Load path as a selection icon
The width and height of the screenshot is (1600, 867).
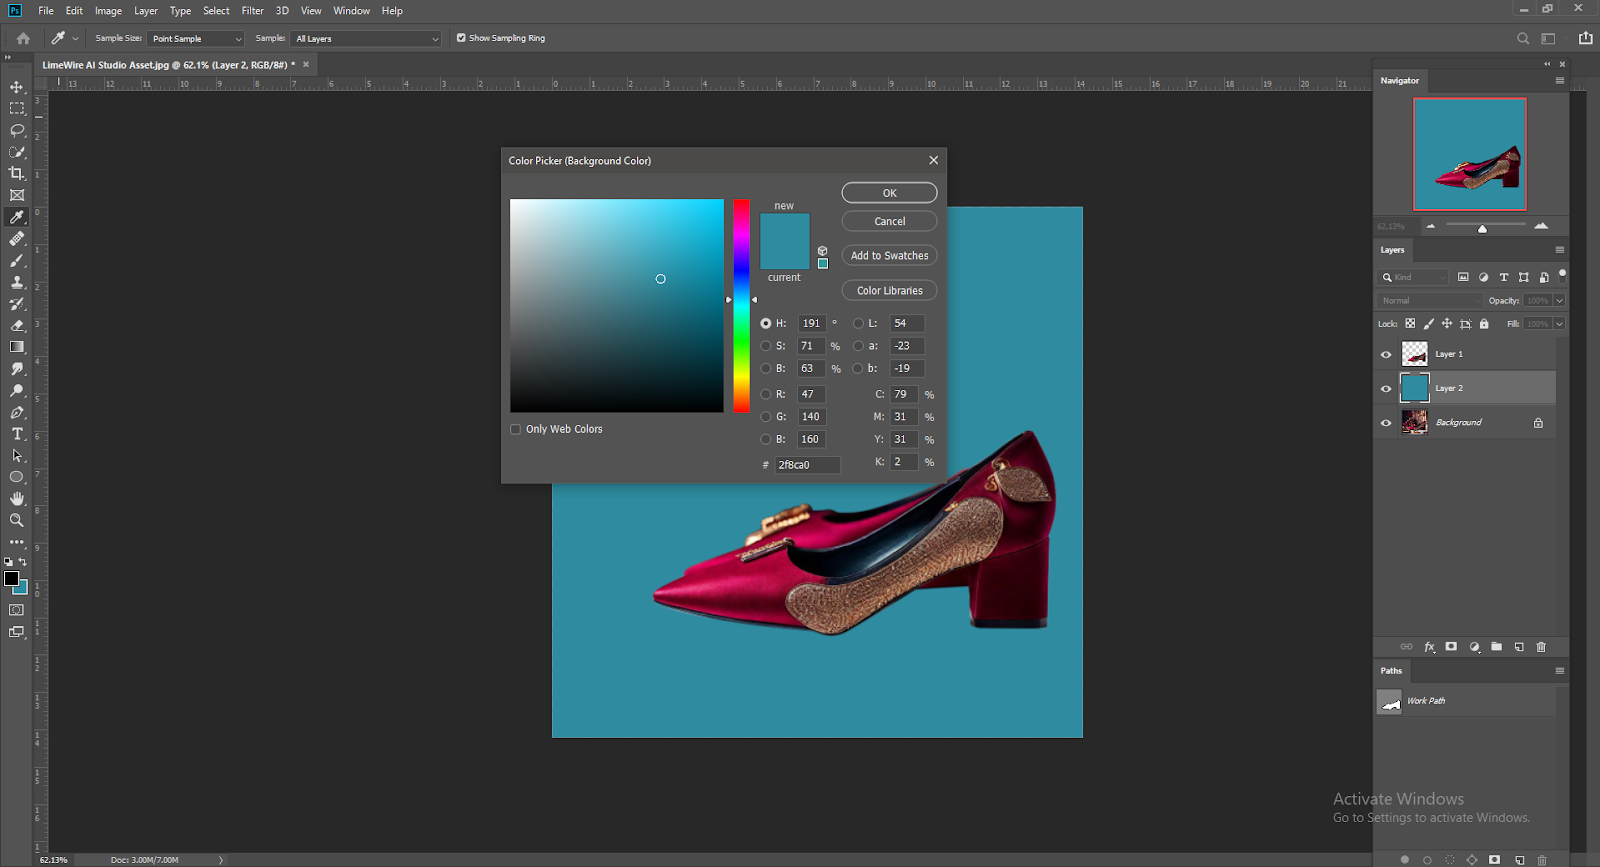1450,859
